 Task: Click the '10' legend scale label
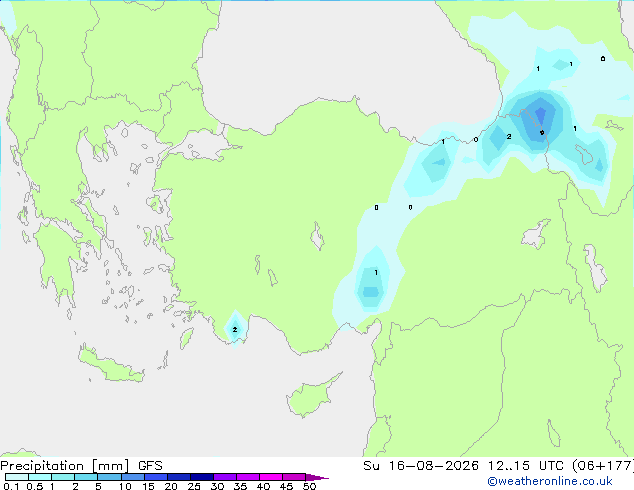[x=125, y=486]
